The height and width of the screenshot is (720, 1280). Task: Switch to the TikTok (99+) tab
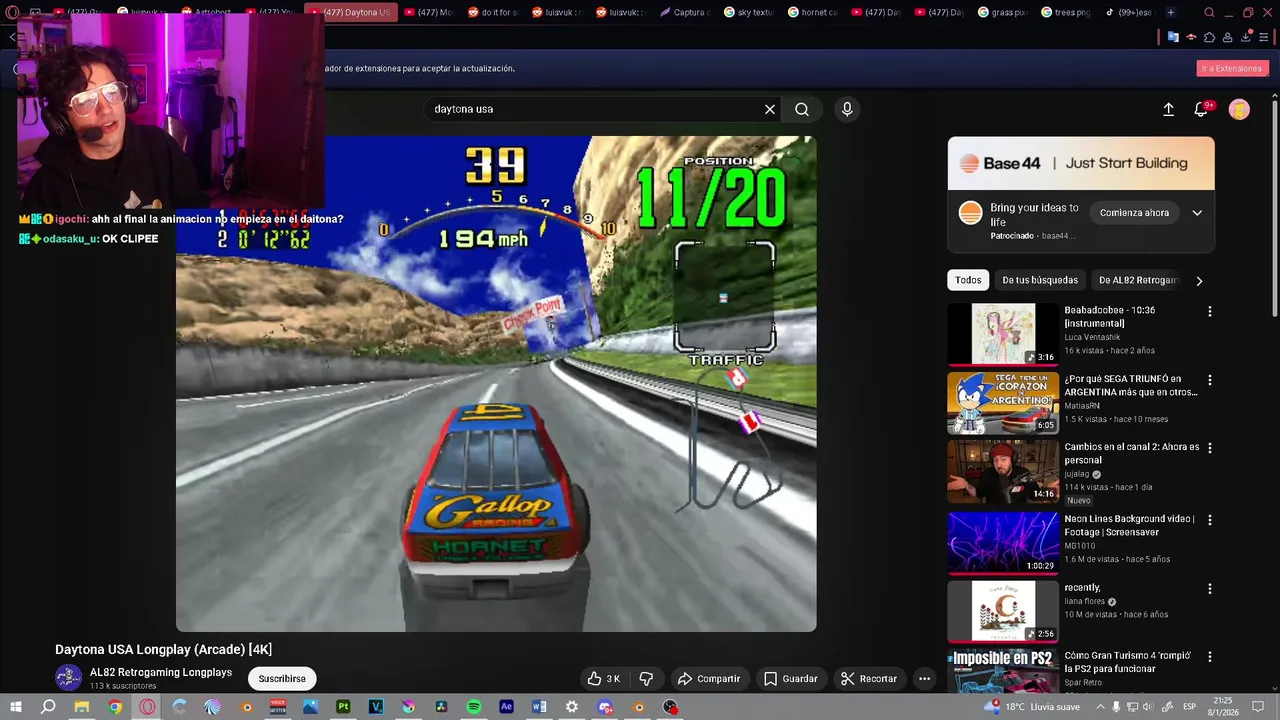[1130, 12]
